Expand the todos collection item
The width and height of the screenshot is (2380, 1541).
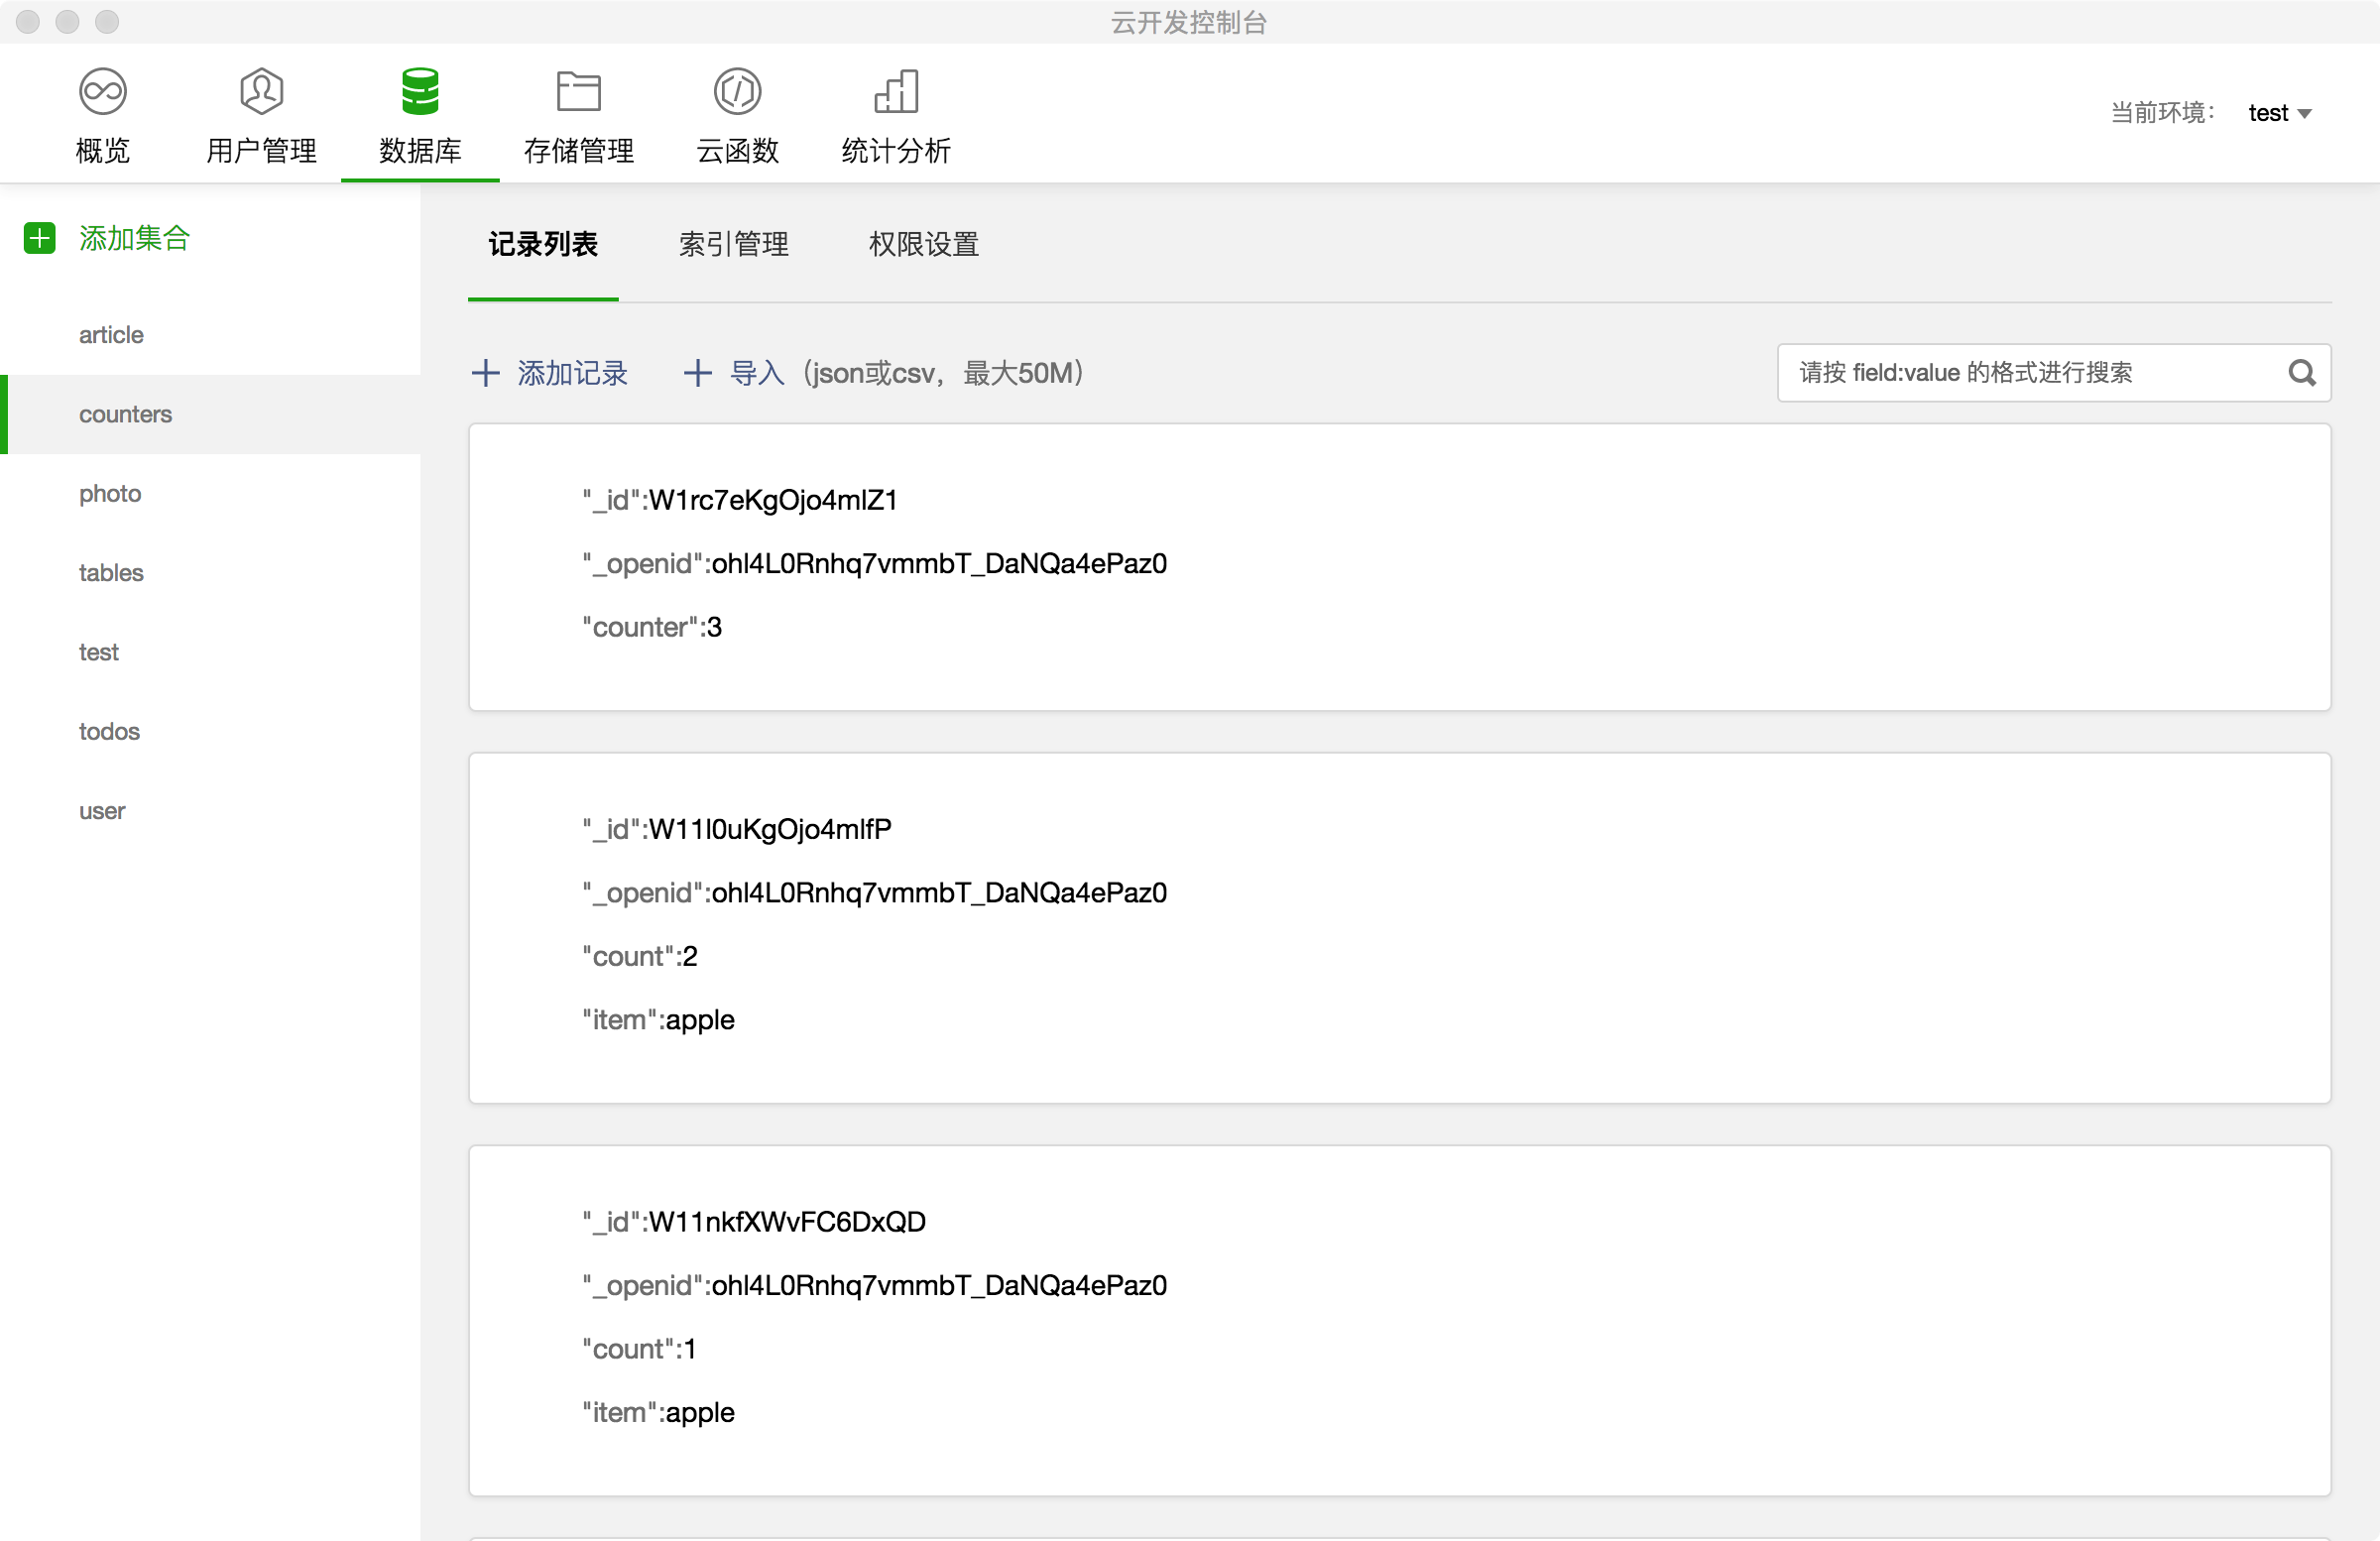107,731
